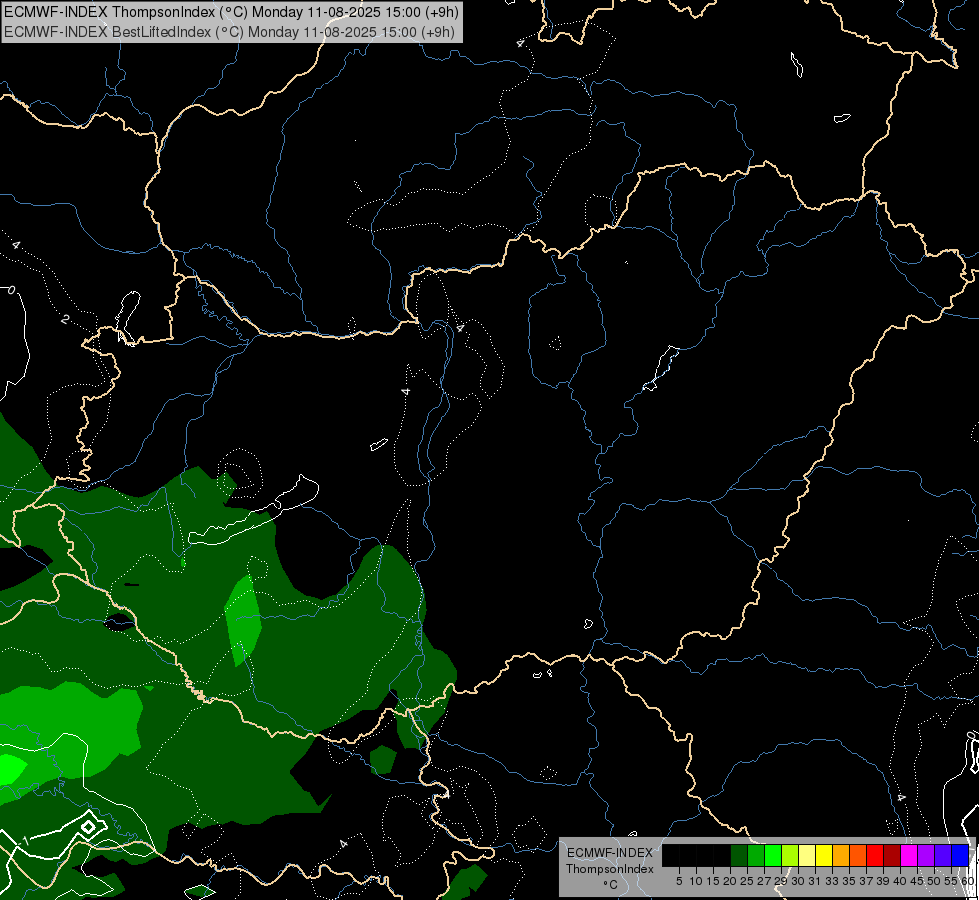Select the orange 33-35 legend swatch
Screen dimensions: 979x900
click(x=841, y=855)
